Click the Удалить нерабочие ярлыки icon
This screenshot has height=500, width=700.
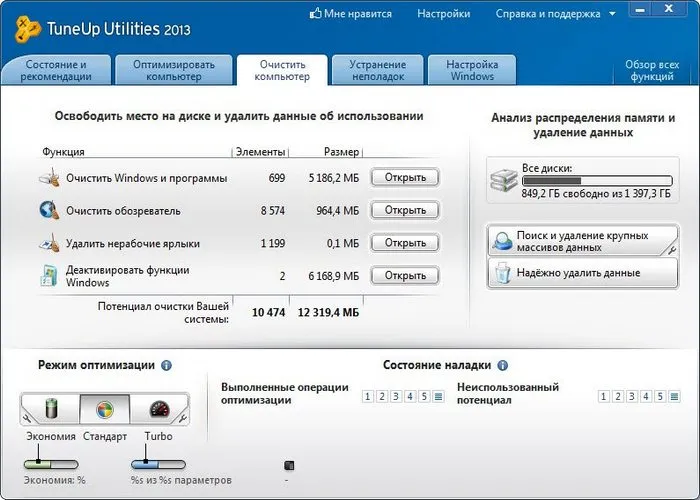pos(50,243)
